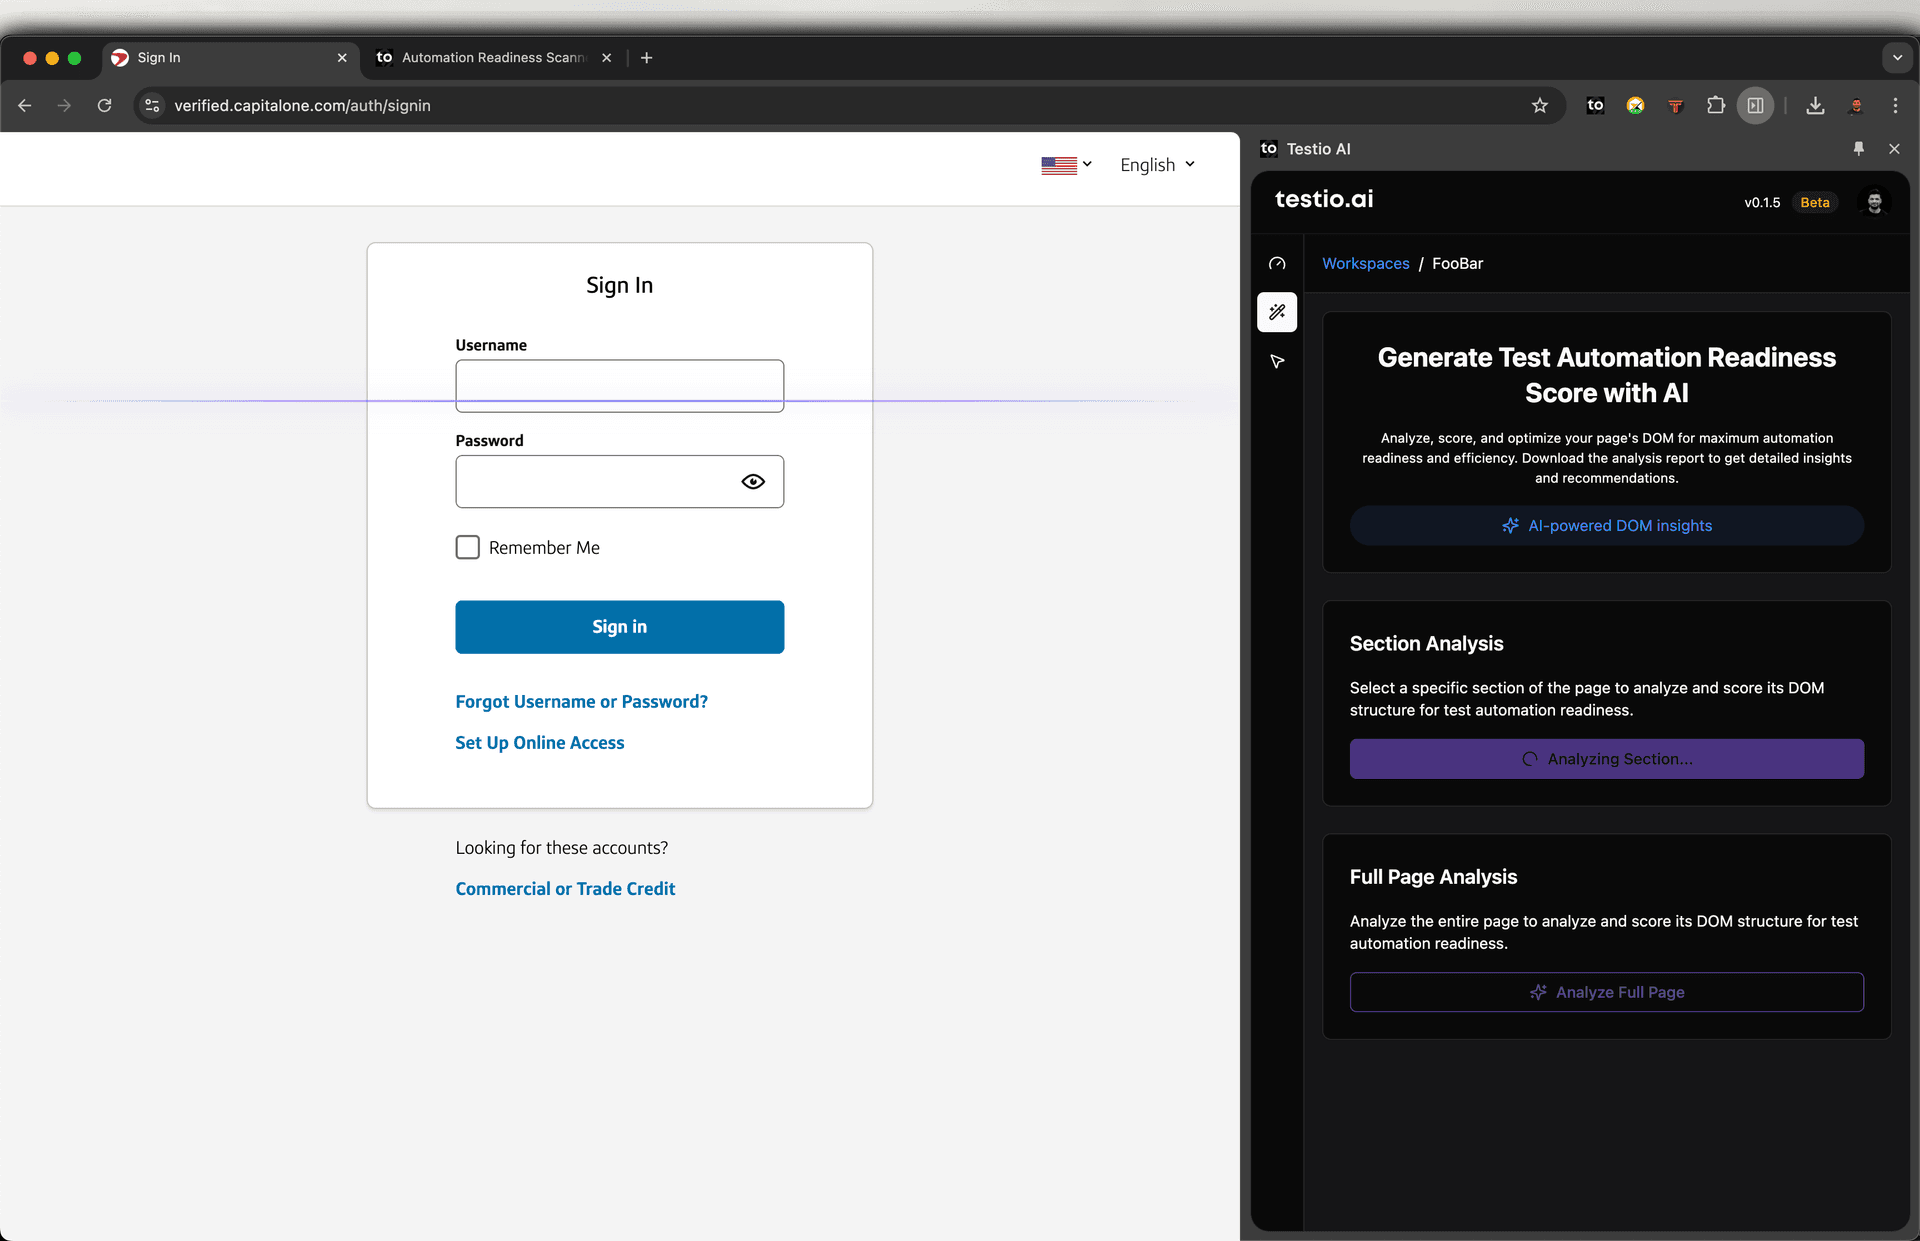
Task: Show password with the eye icon
Action: (x=753, y=482)
